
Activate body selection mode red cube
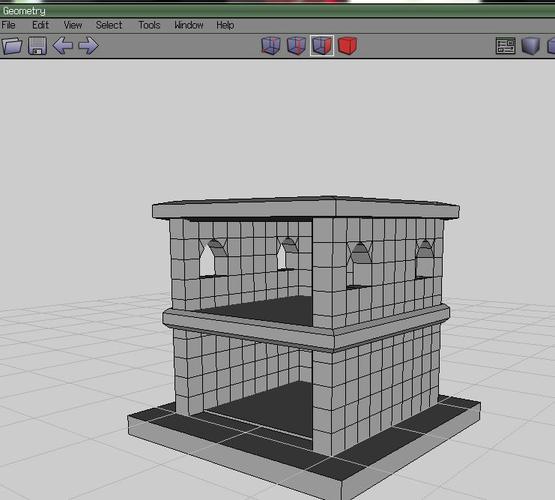[348, 46]
